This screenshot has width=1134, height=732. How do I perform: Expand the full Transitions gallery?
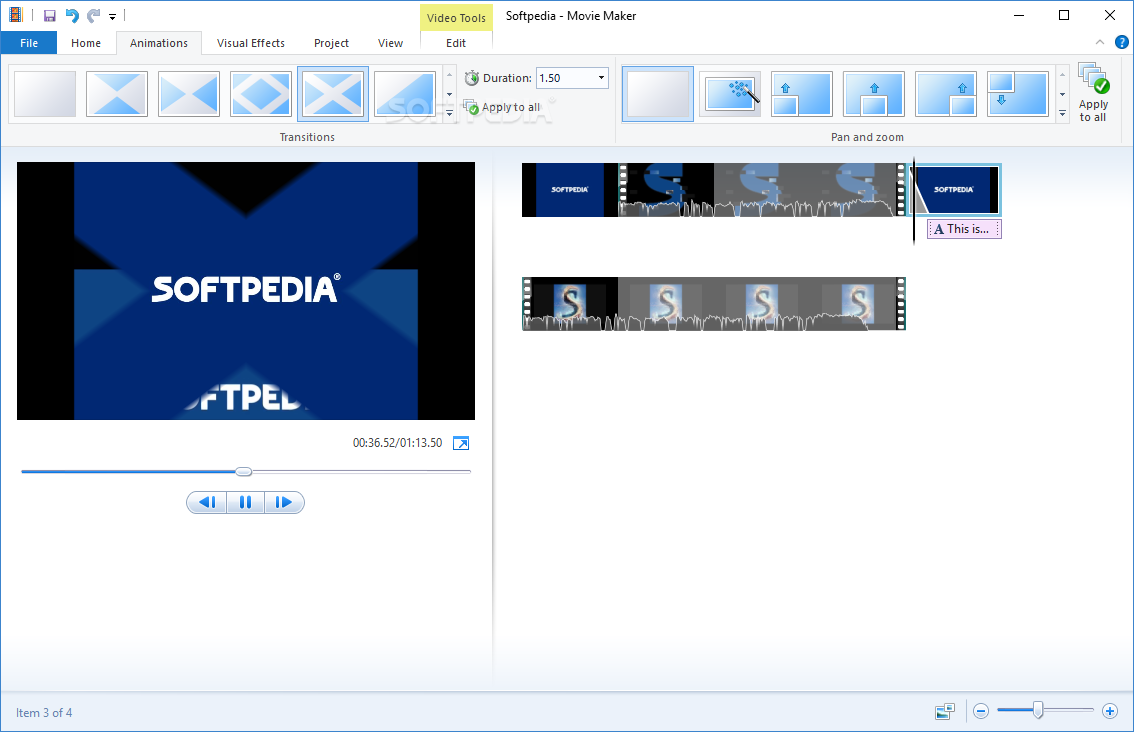coord(449,113)
